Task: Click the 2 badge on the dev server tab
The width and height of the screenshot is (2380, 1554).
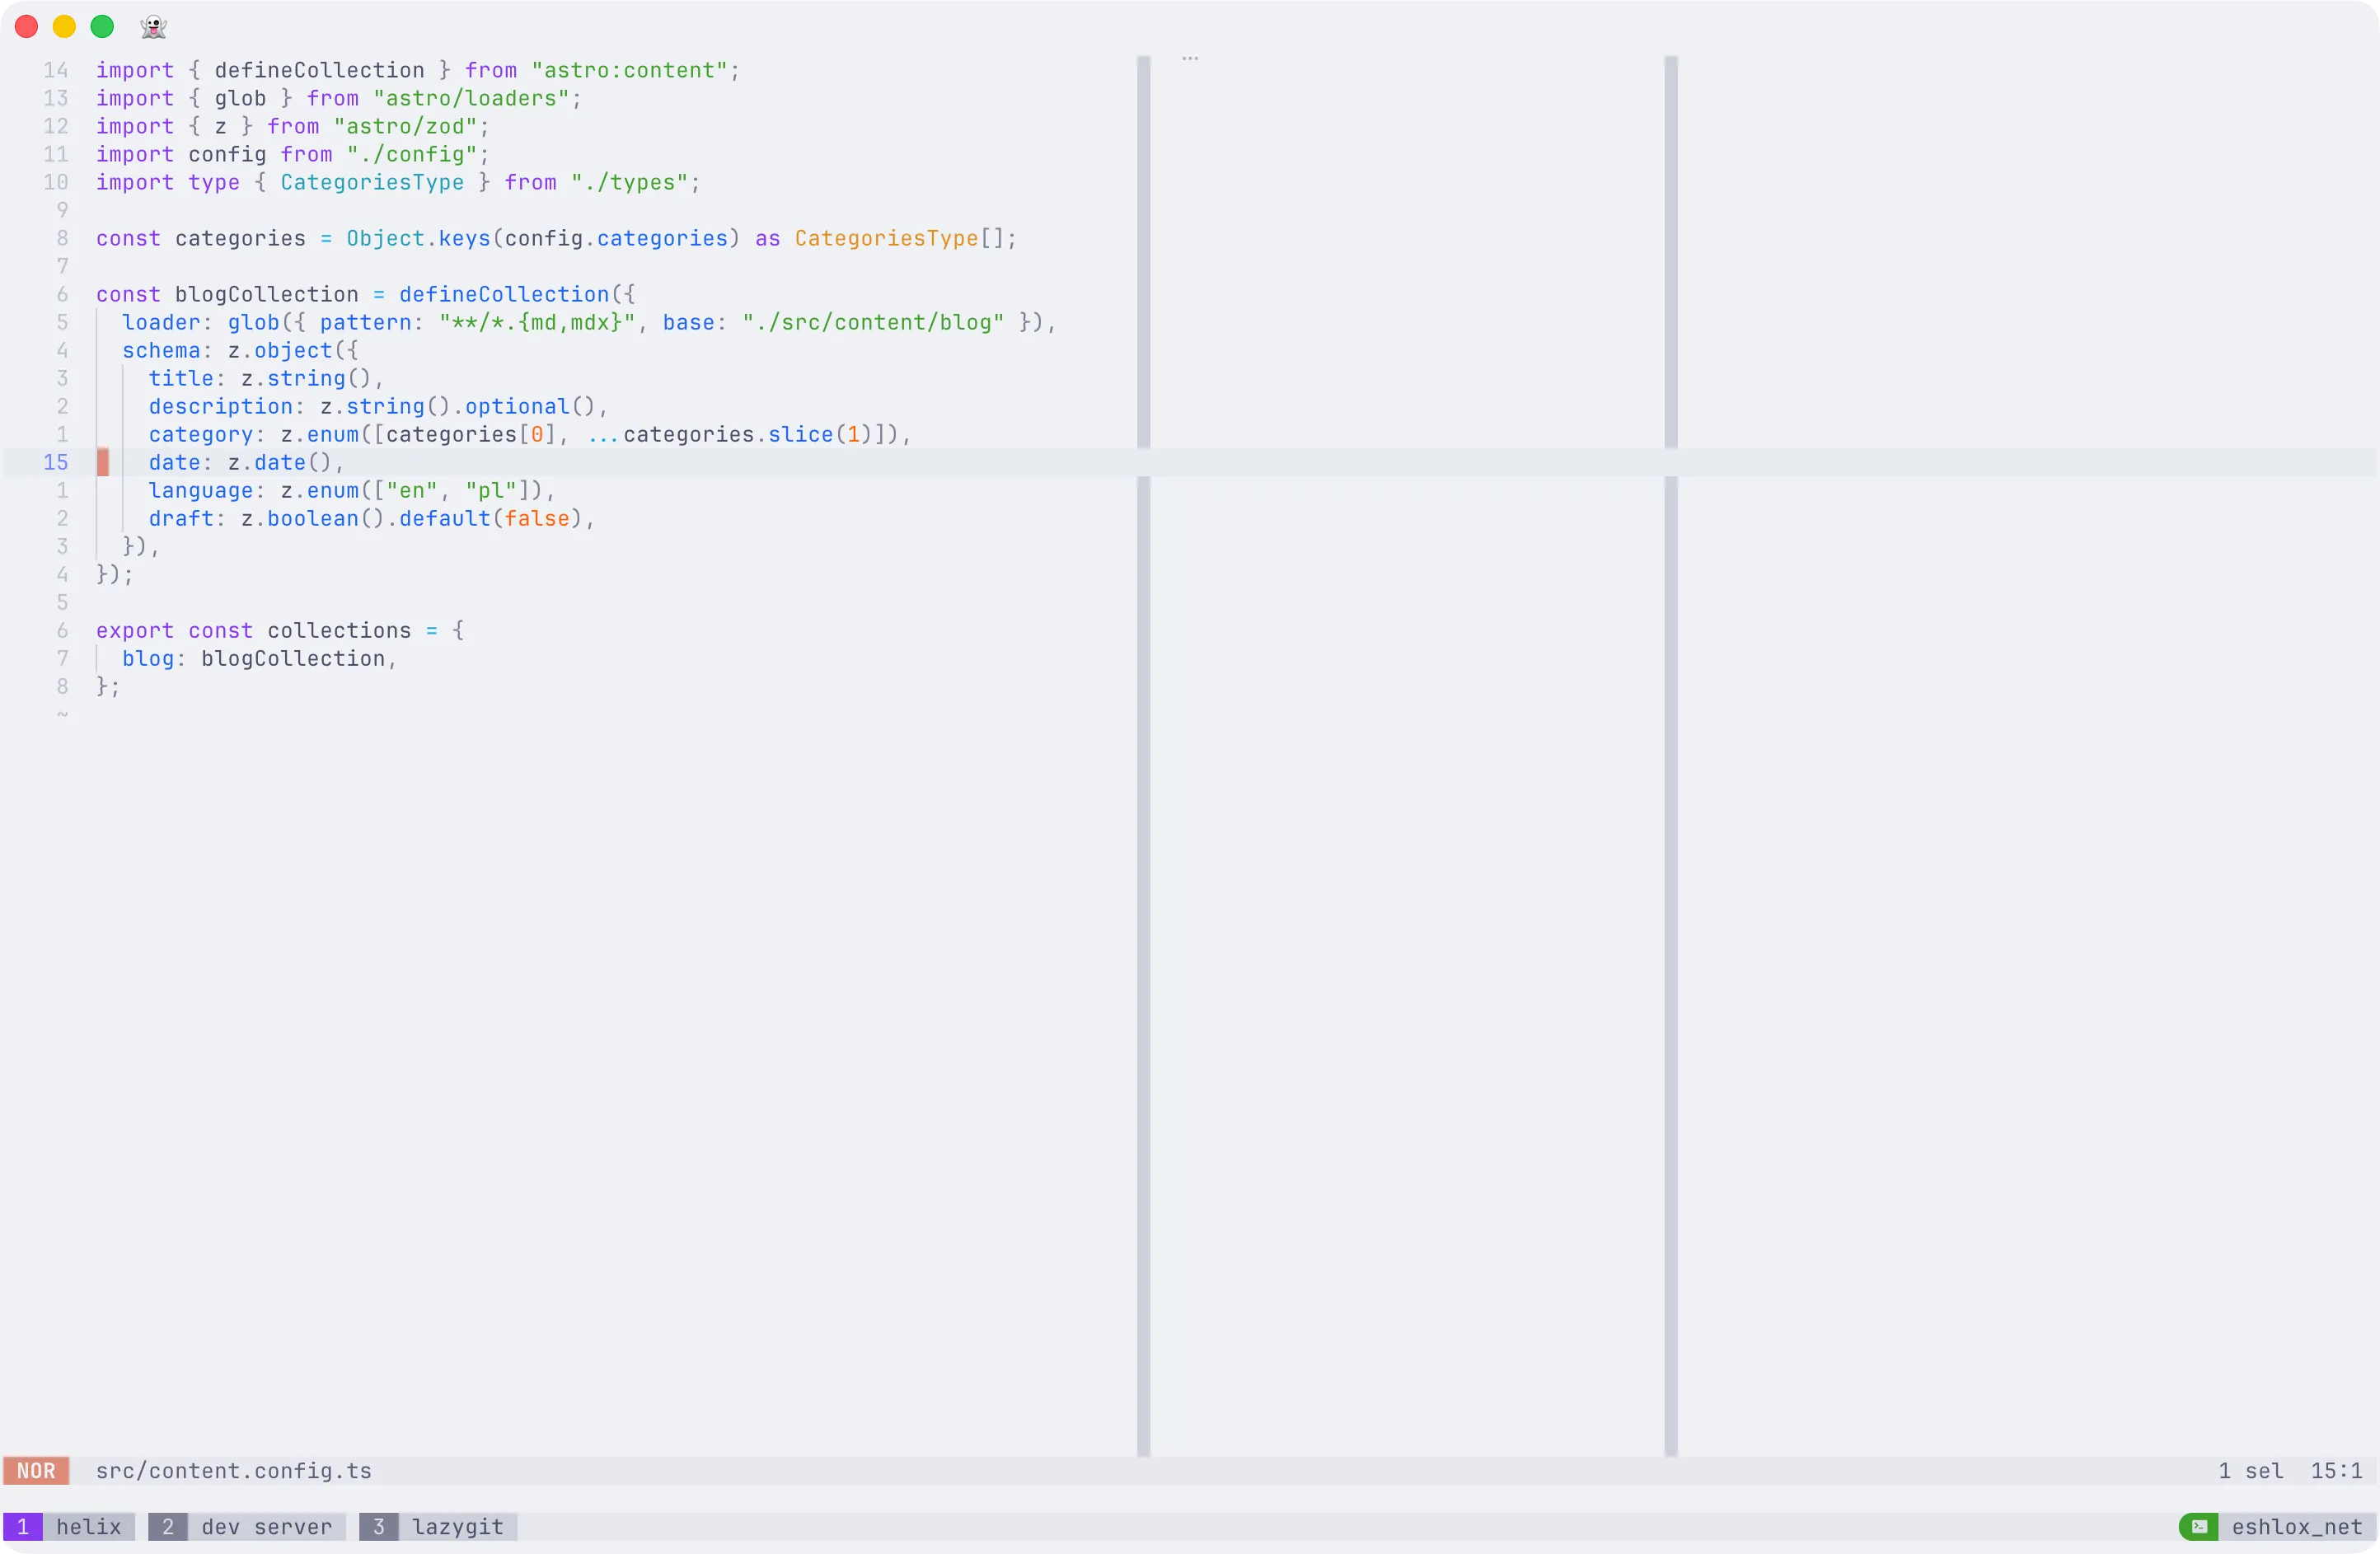Action: (167, 1527)
